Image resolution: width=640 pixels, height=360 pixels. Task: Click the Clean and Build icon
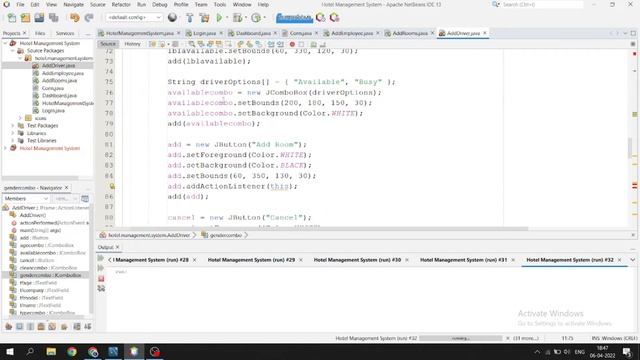204,18
